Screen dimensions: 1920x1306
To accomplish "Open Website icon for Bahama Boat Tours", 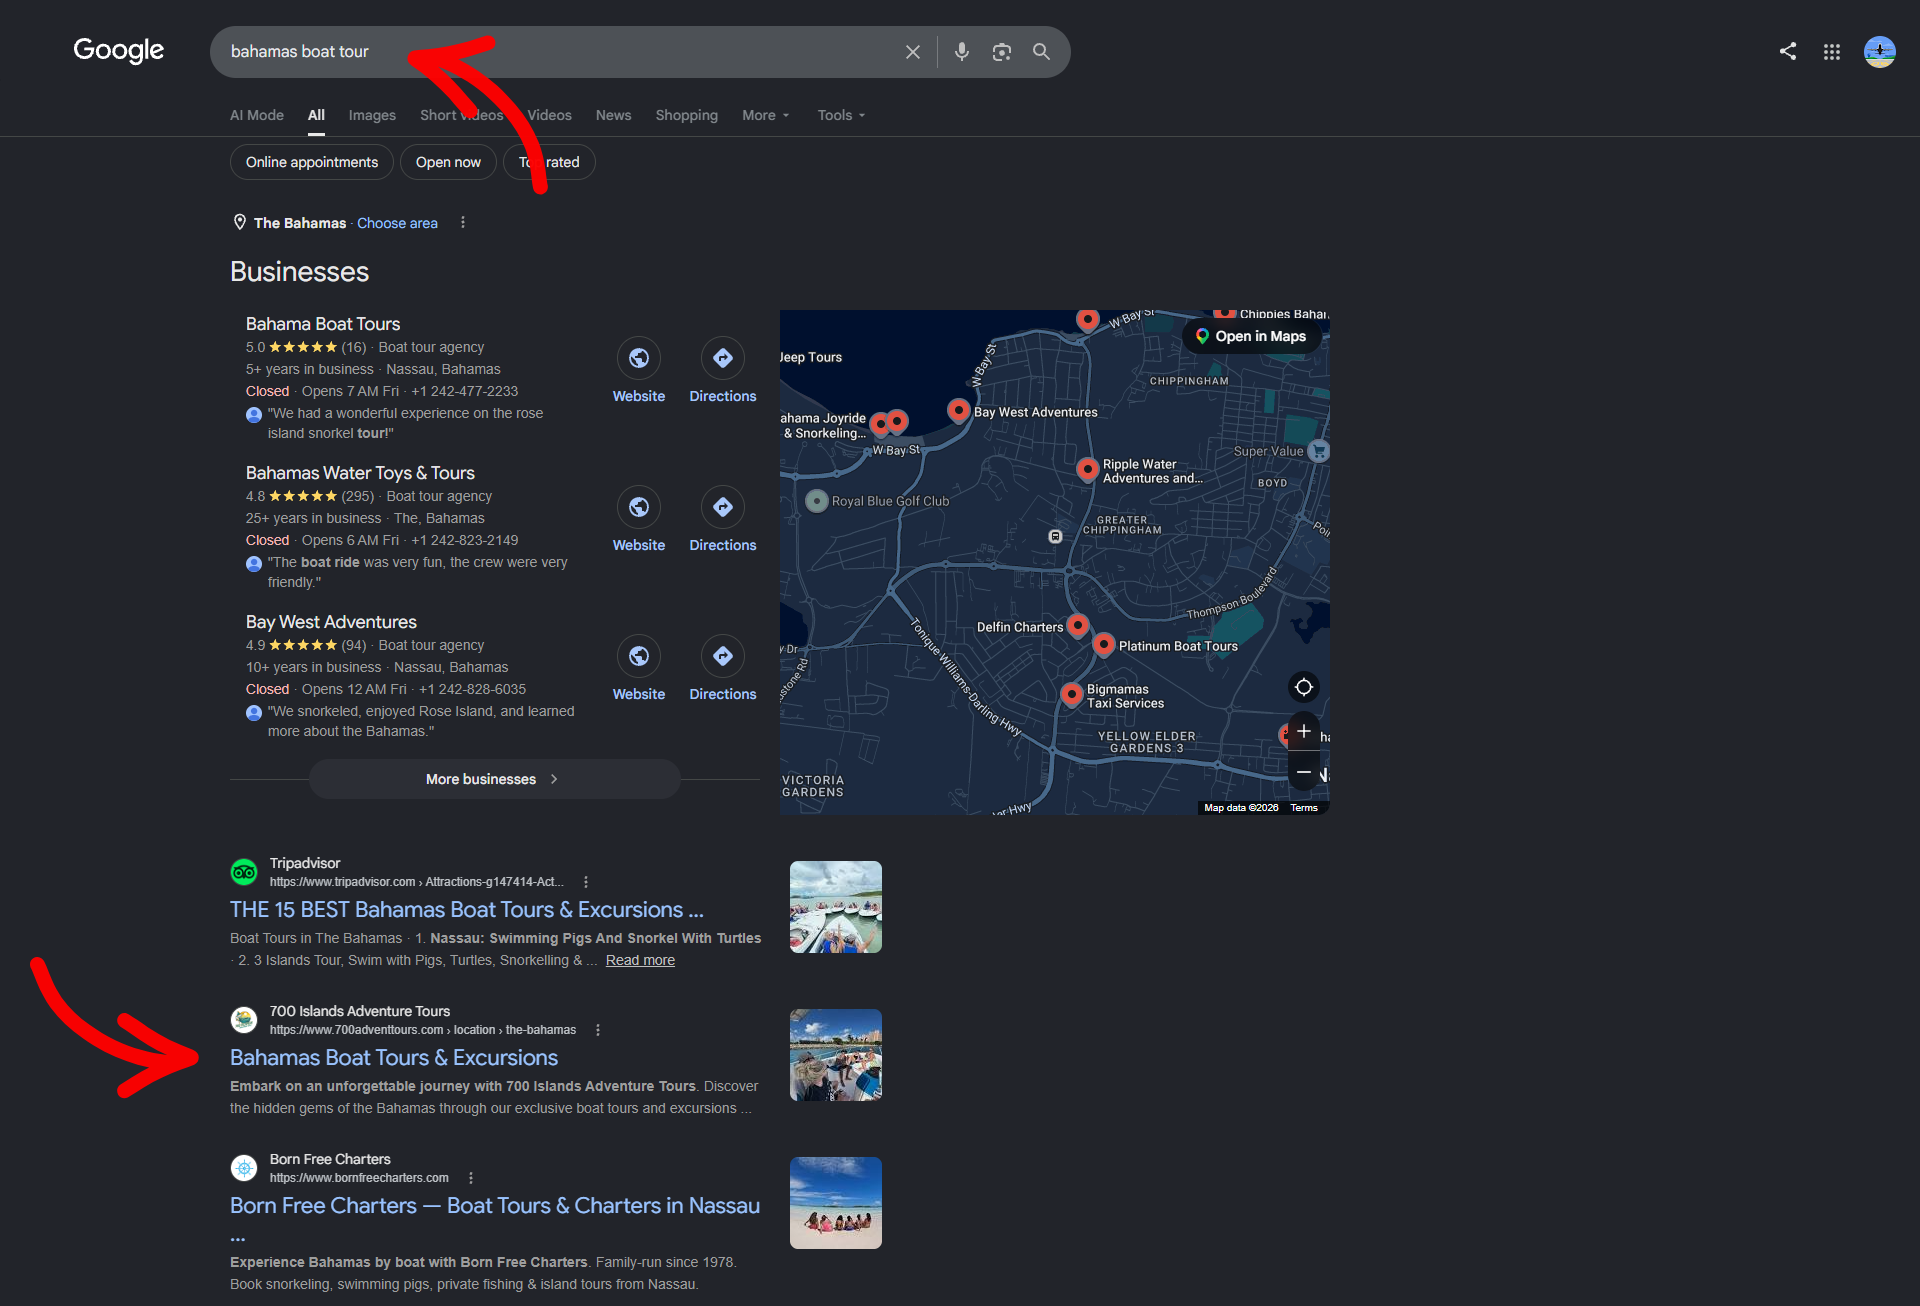I will point(638,358).
